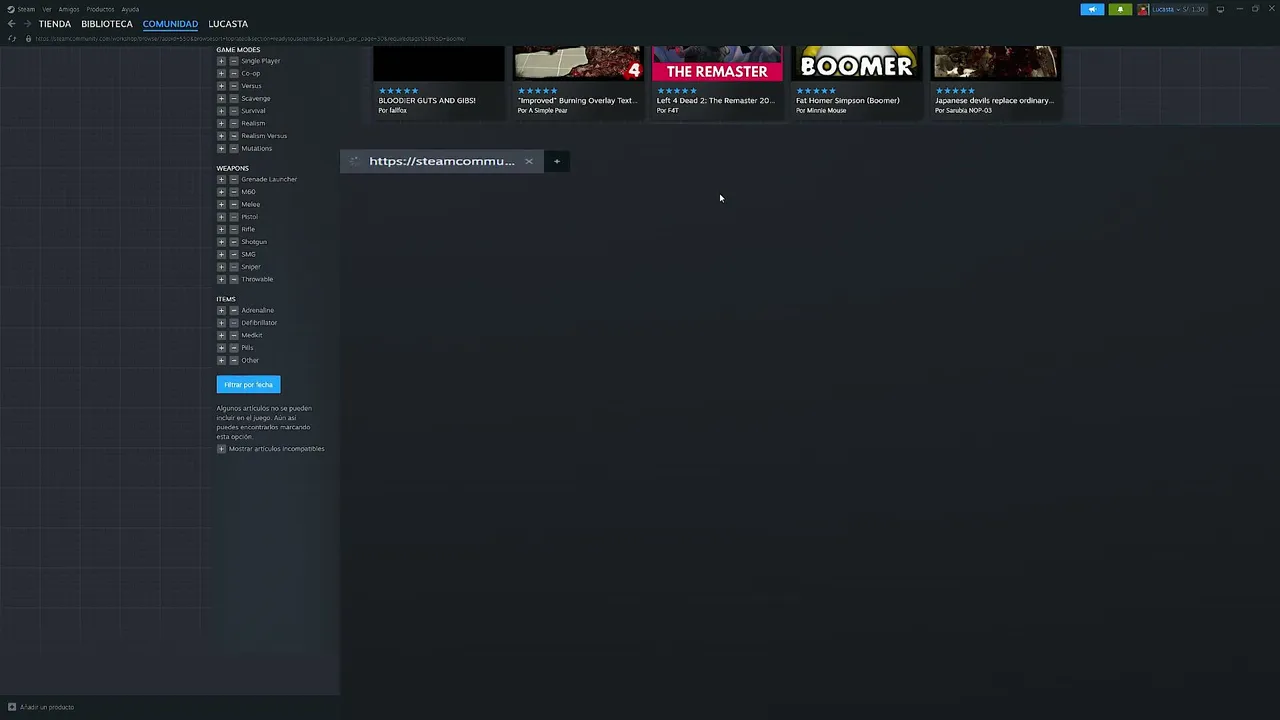
Task: Include SMG tag with plus
Action: [x=221, y=254]
